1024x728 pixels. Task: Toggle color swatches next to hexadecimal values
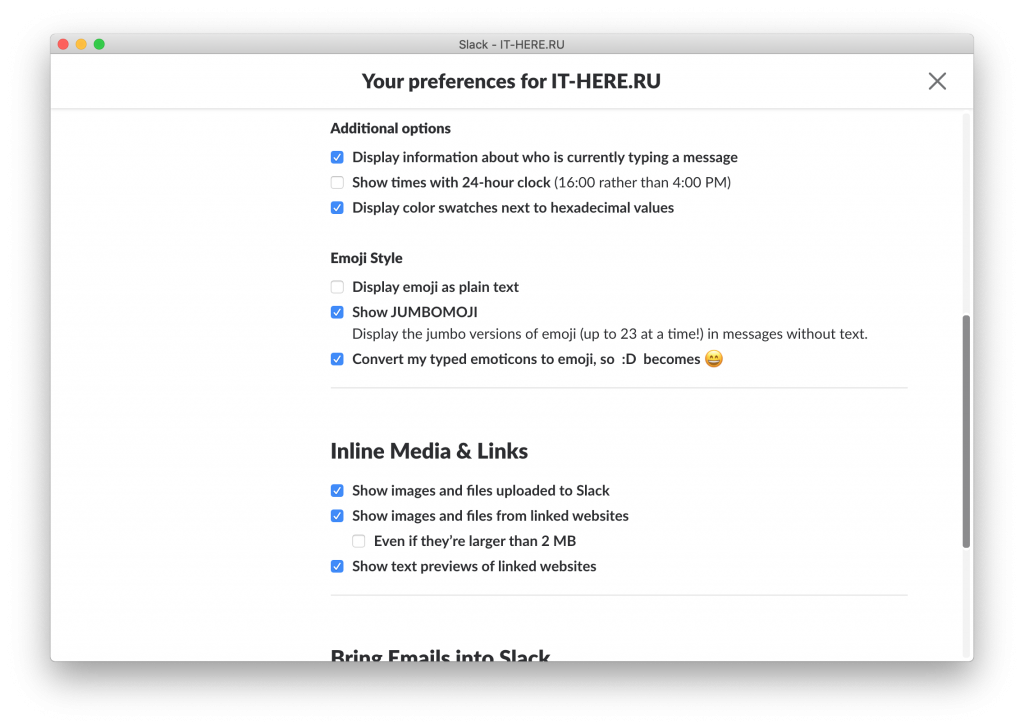click(x=337, y=208)
